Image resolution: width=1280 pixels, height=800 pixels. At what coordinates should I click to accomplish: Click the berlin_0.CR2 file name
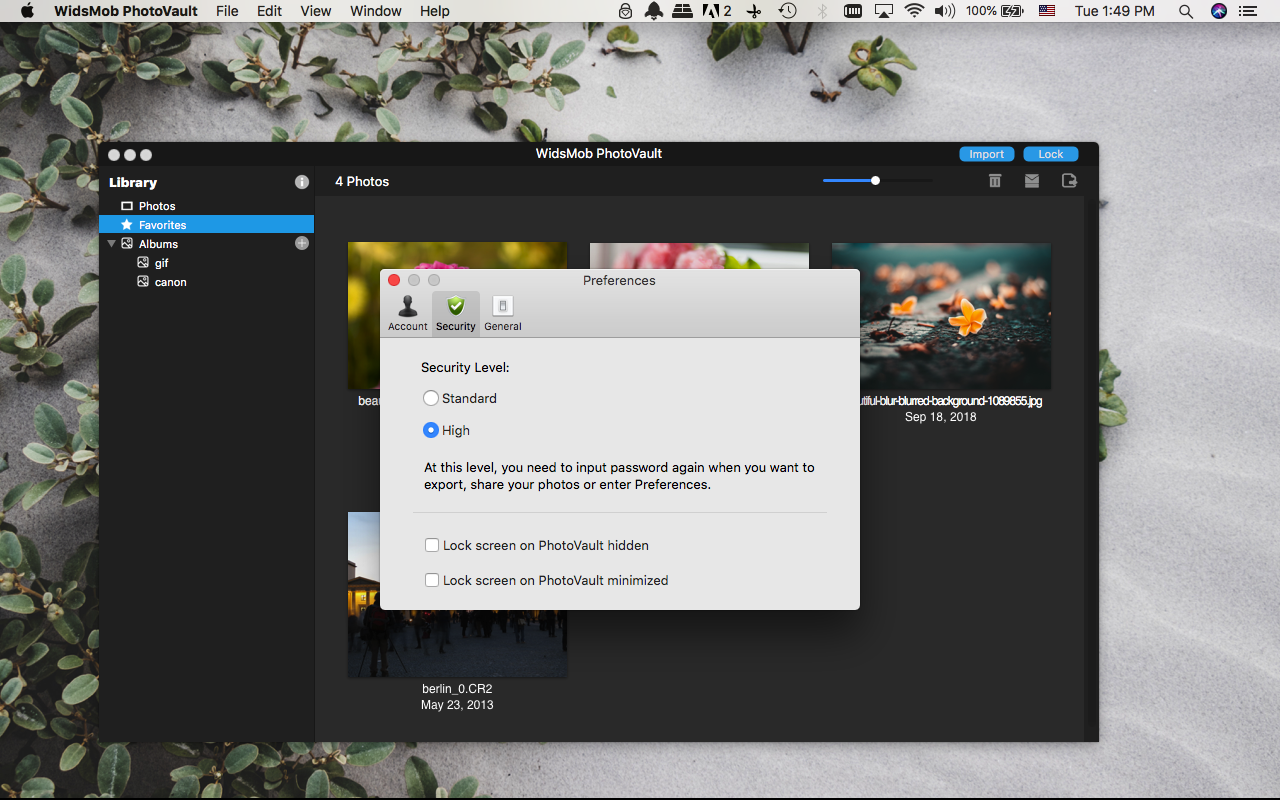(x=457, y=689)
